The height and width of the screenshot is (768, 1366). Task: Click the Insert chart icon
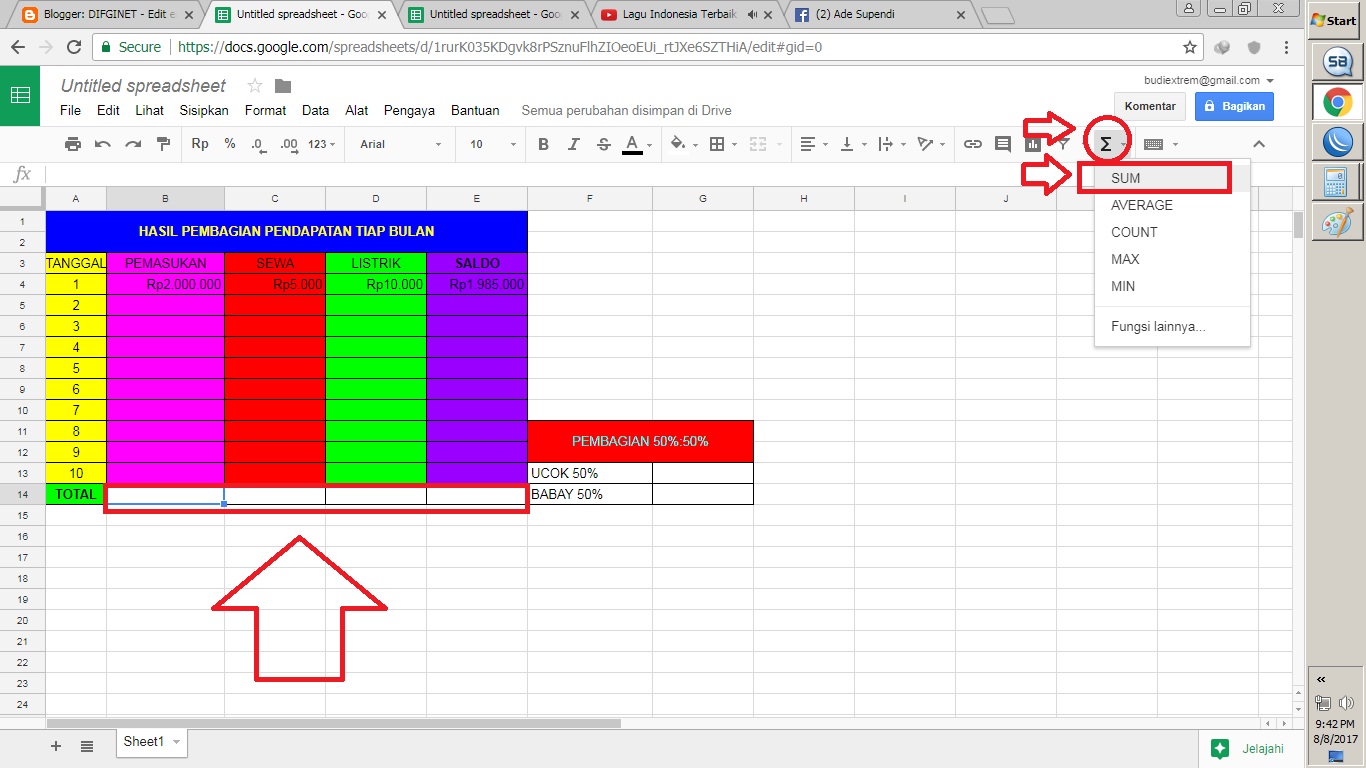coord(1032,144)
